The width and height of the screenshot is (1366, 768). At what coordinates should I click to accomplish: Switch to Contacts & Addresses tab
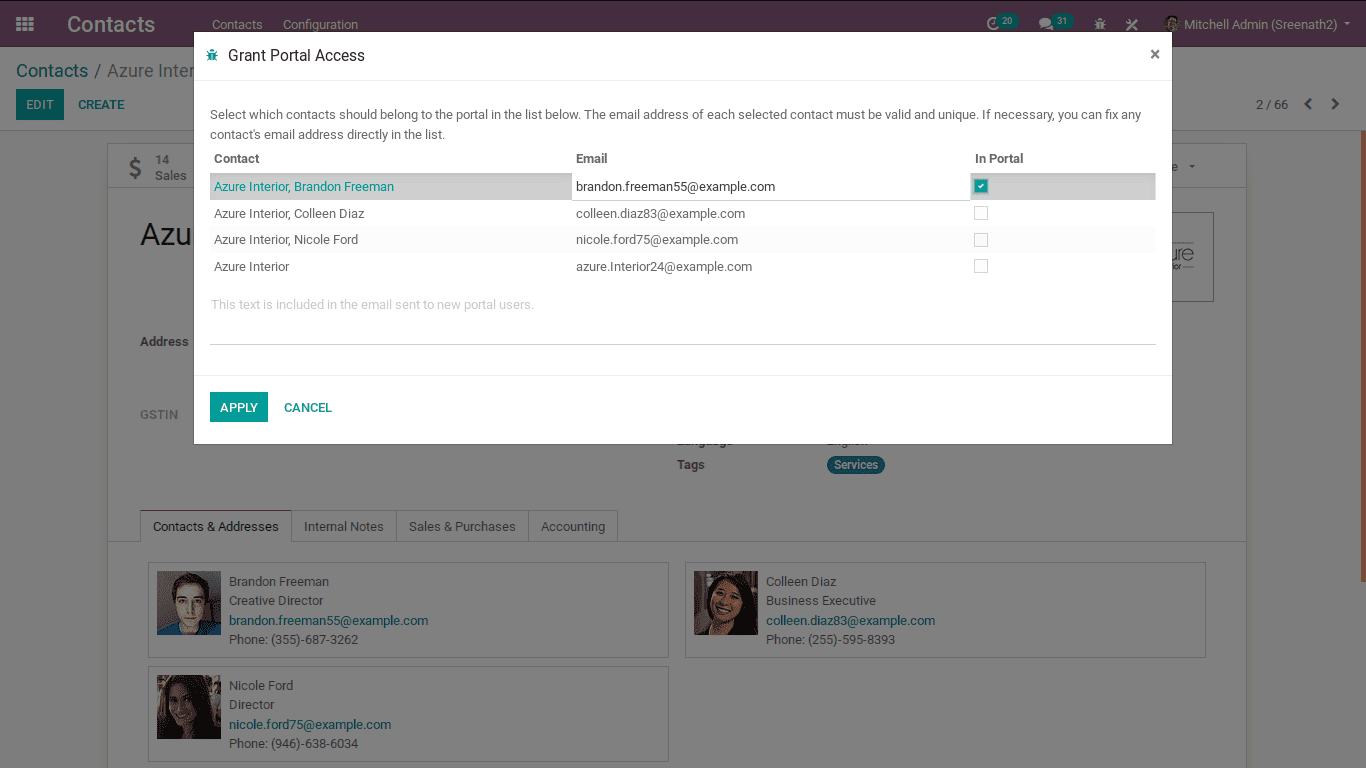(216, 526)
